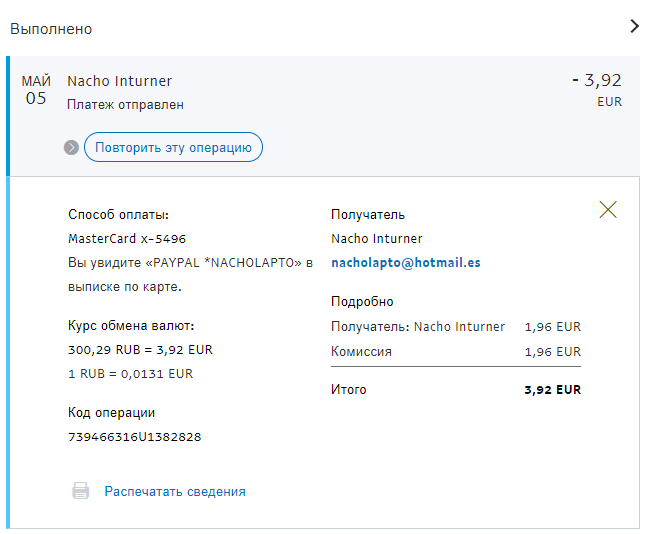Open the nacholapto@hotmail.es email link
The image size is (646, 534).
click(x=405, y=263)
